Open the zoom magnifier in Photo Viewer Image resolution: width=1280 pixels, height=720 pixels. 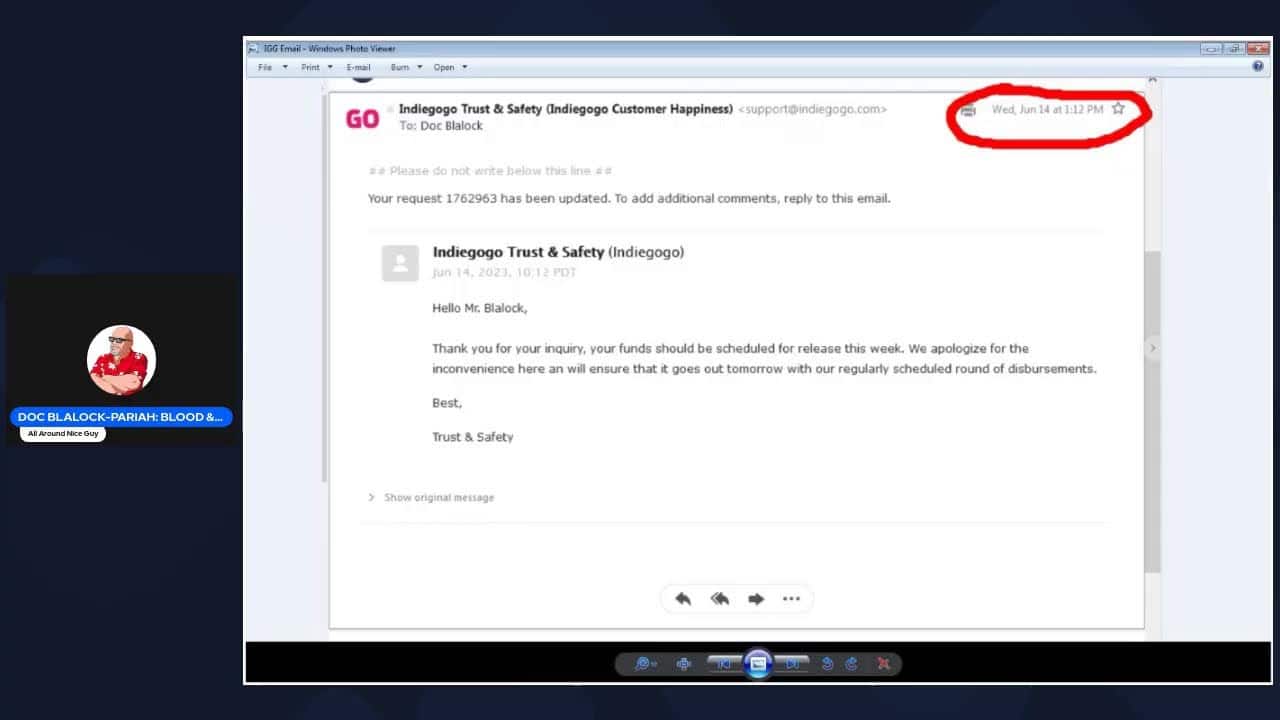[643, 663]
